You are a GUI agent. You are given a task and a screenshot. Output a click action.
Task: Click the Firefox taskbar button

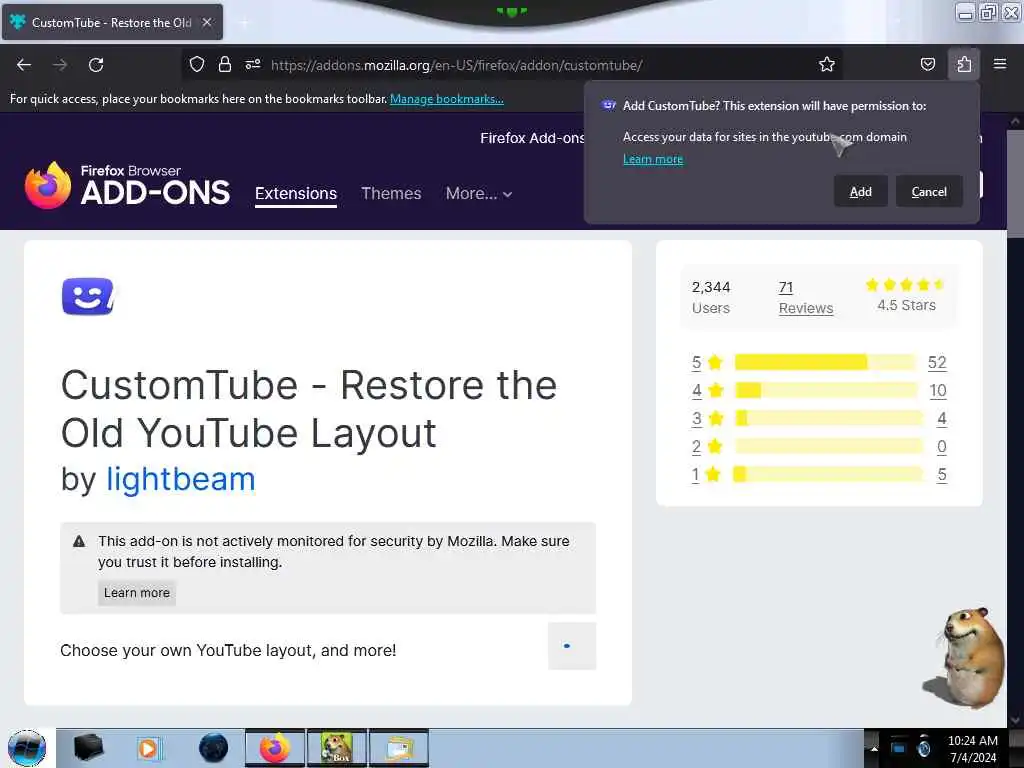coord(275,748)
